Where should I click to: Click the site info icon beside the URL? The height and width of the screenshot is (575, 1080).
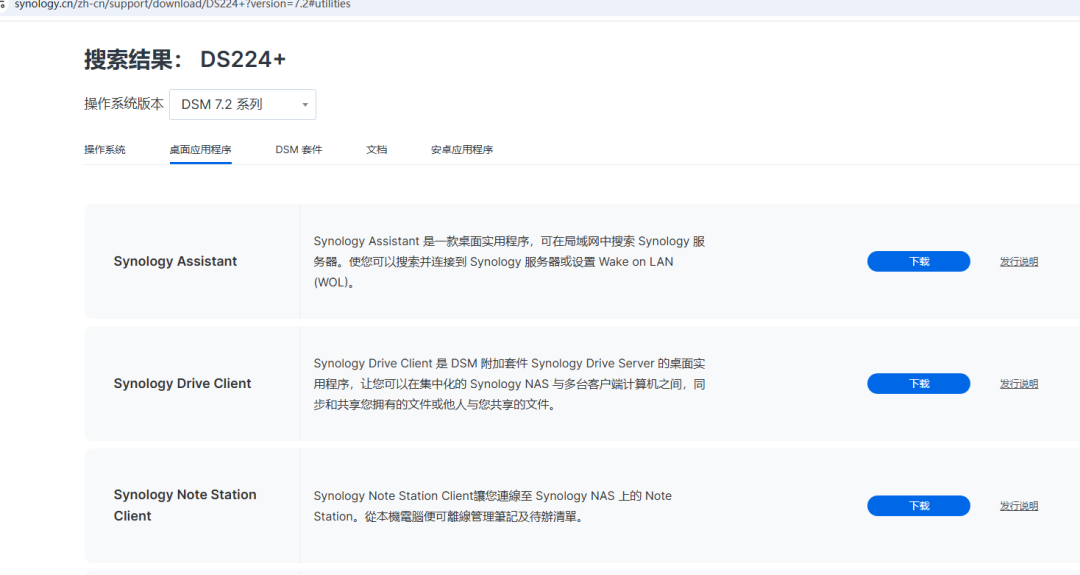click(3, 5)
